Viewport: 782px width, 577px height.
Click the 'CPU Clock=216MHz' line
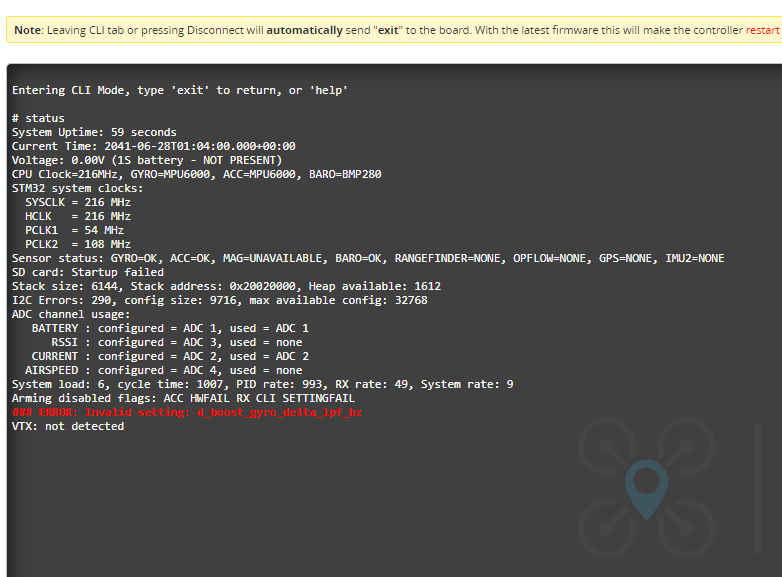coord(196,174)
